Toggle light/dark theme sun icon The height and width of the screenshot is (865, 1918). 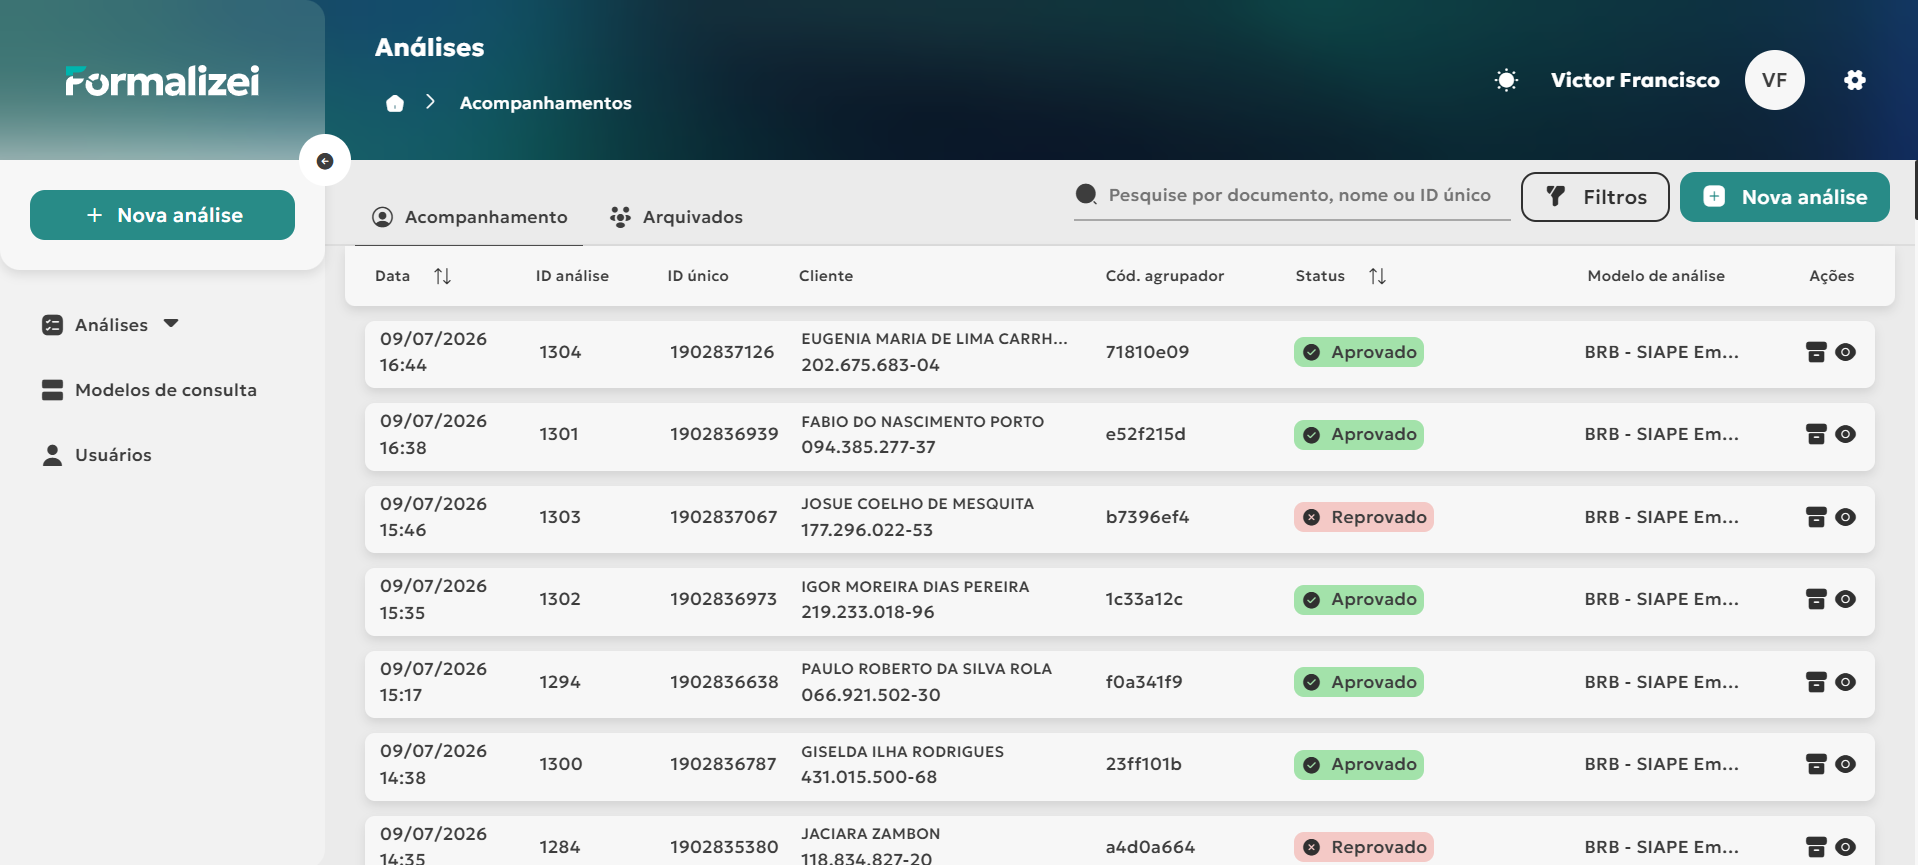pos(1506,80)
